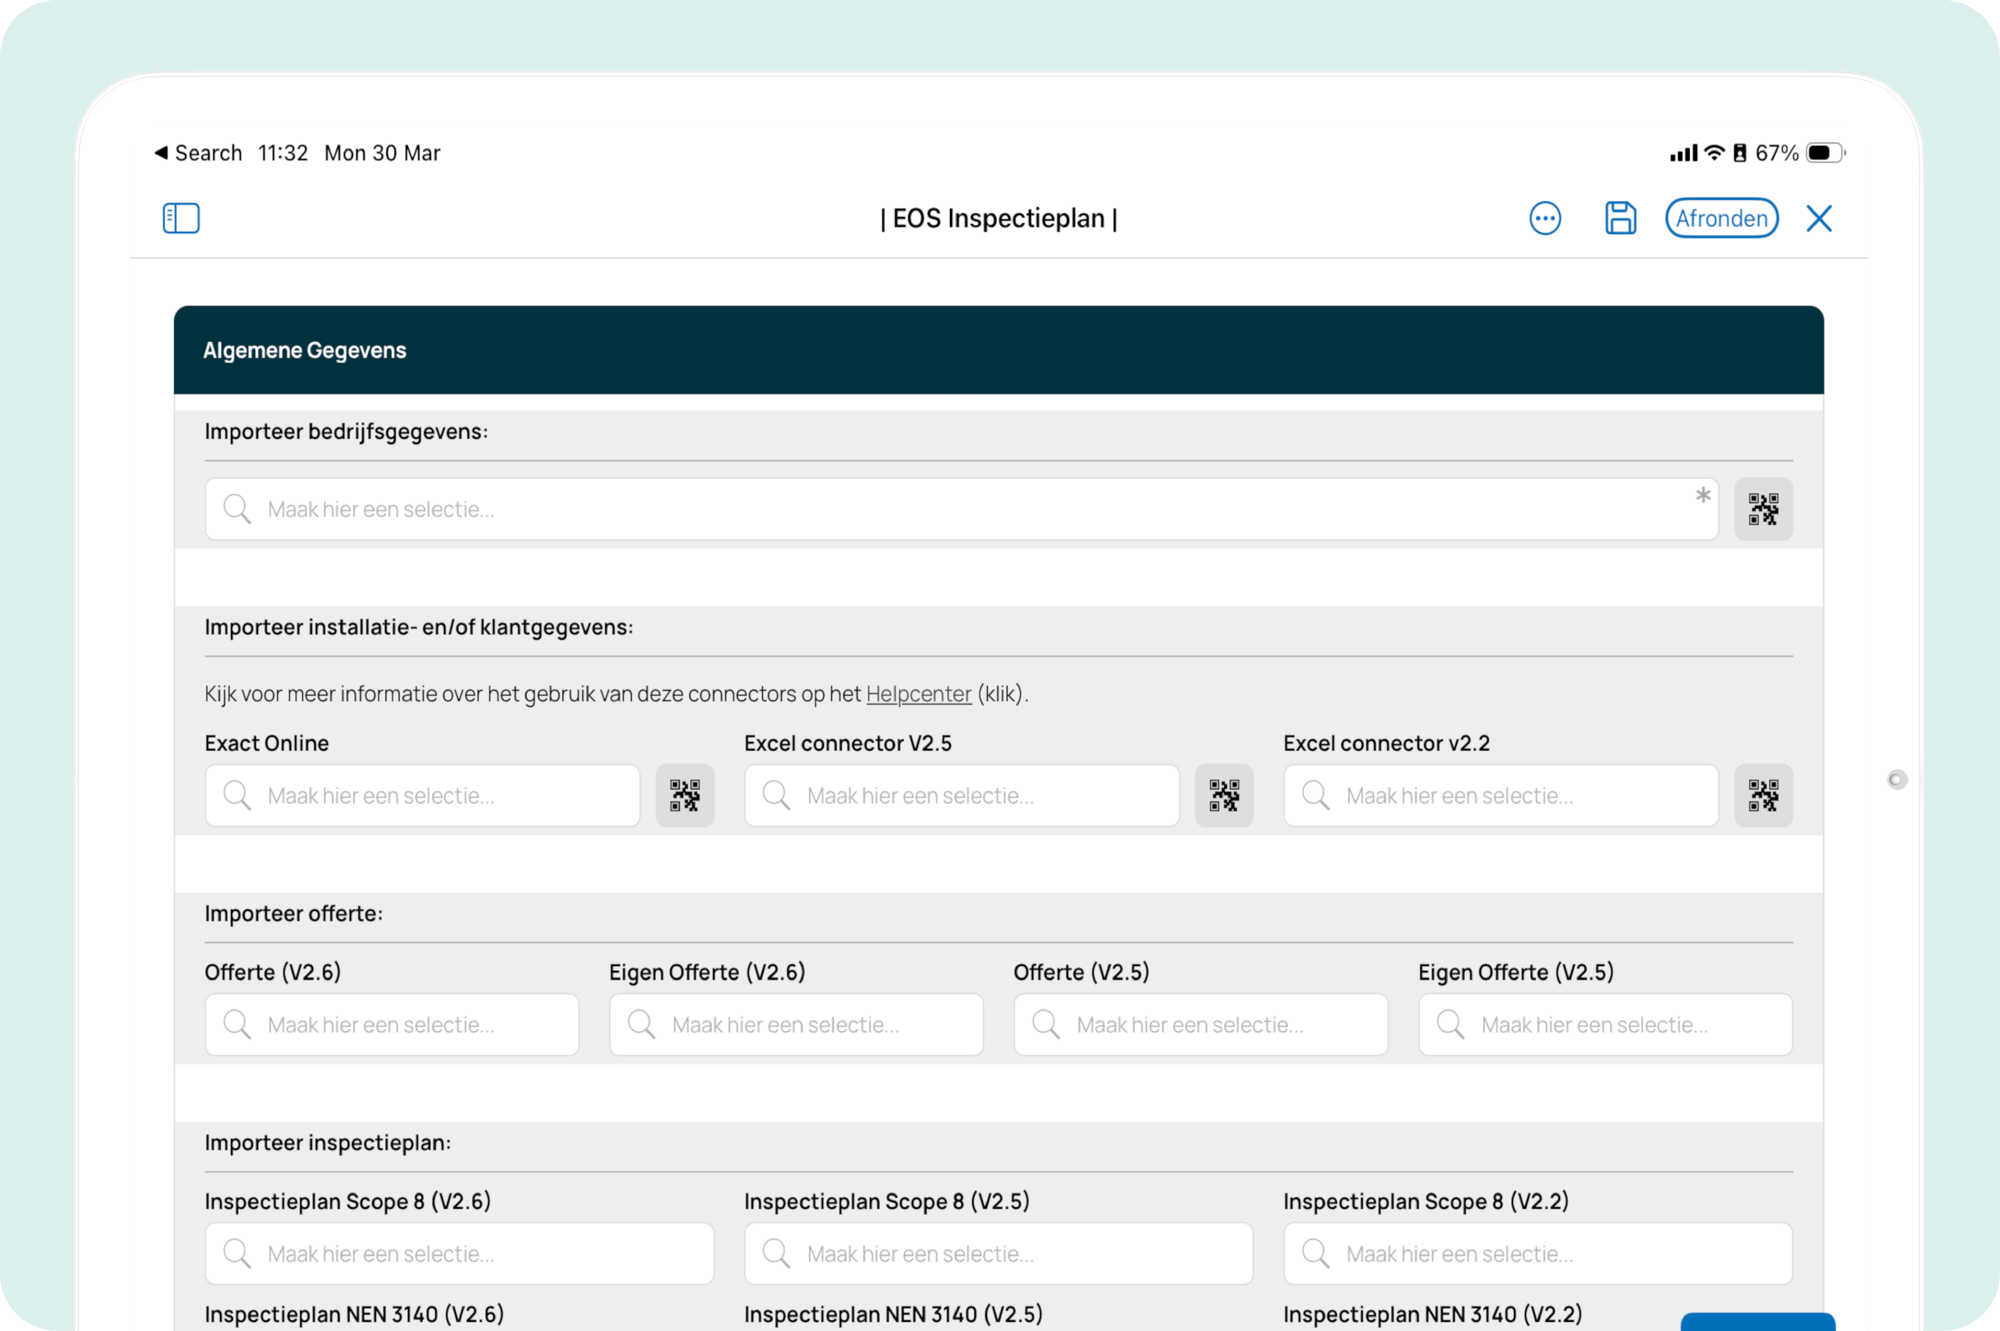This screenshot has width=2000, height=1331.
Task: Scan QR code for Excel connector V2.5
Action: click(1224, 796)
